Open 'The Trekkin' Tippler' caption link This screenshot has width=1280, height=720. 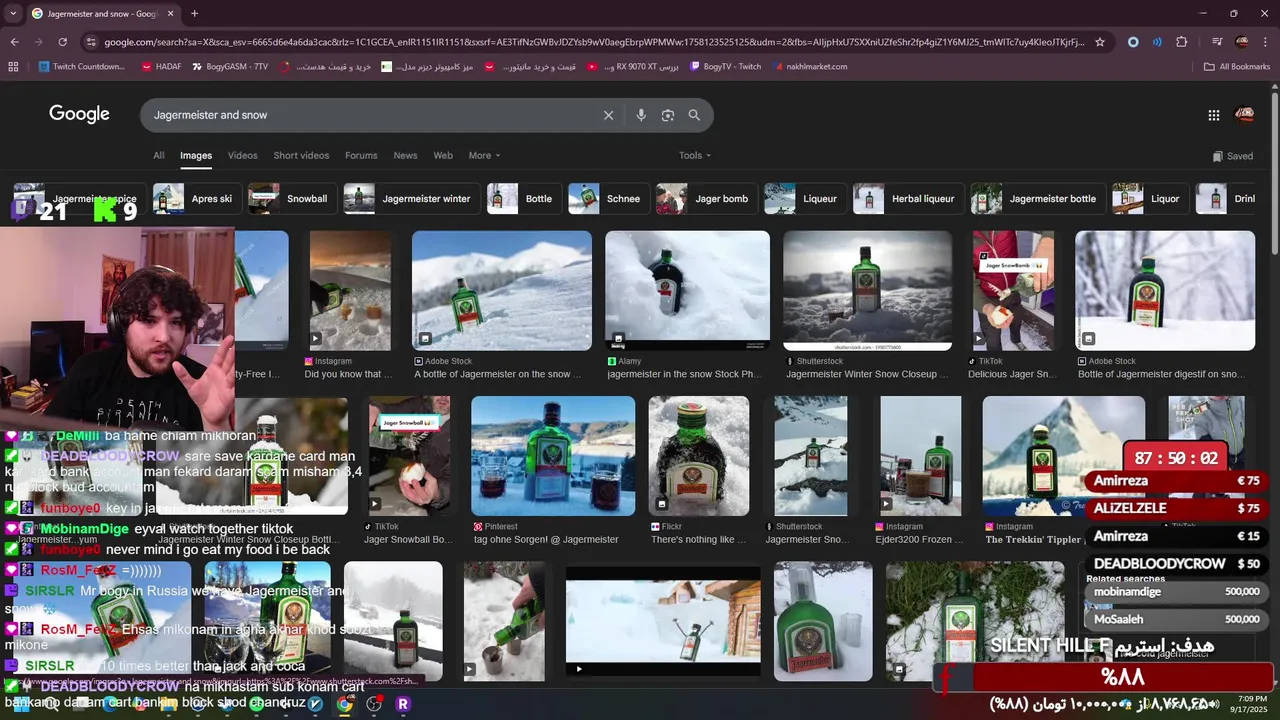click(1034, 540)
